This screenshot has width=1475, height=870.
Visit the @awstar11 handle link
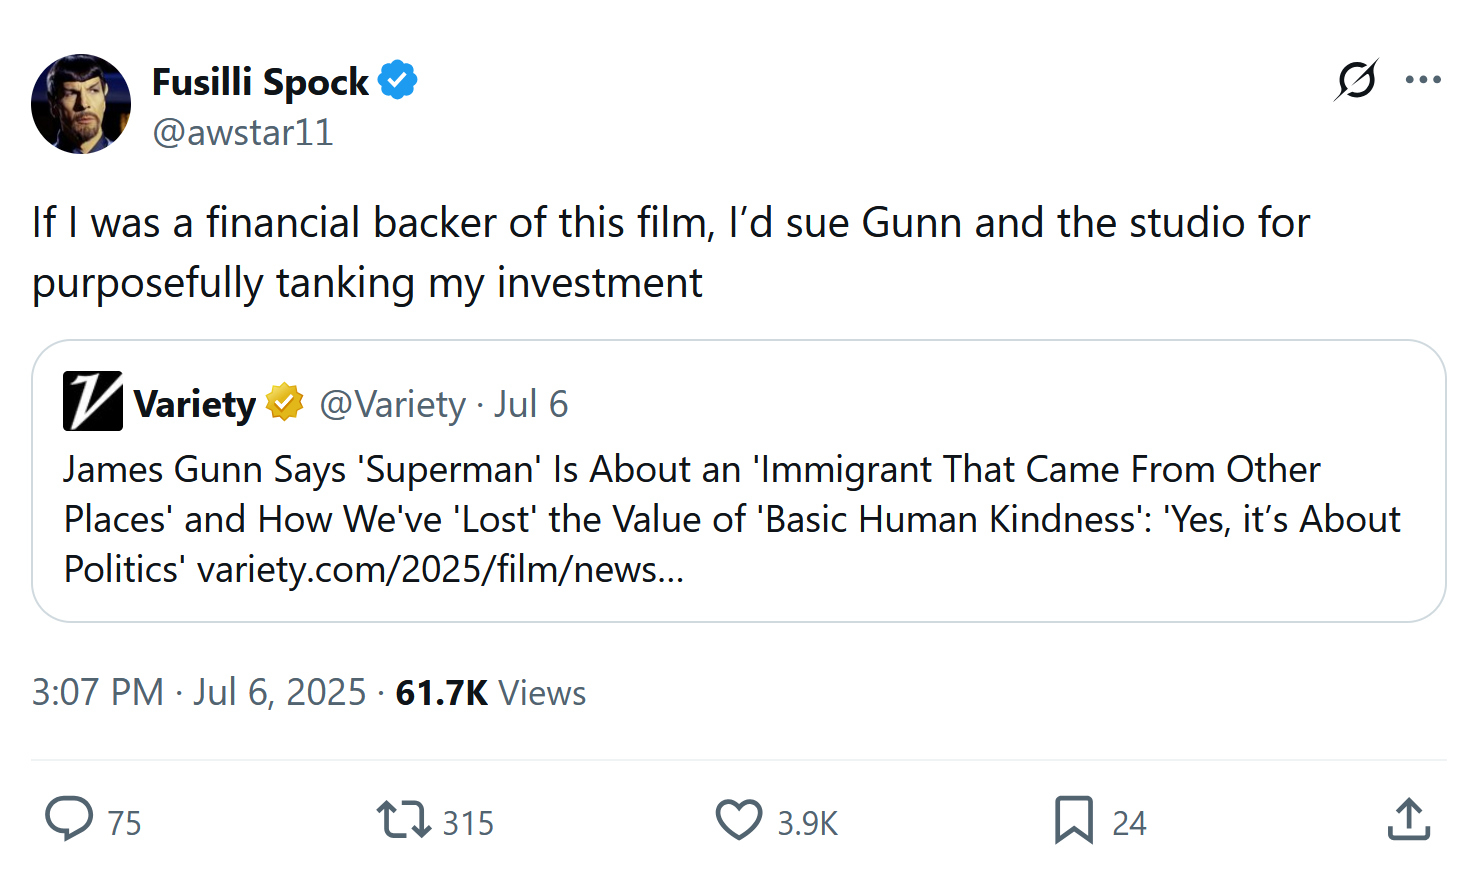[242, 132]
